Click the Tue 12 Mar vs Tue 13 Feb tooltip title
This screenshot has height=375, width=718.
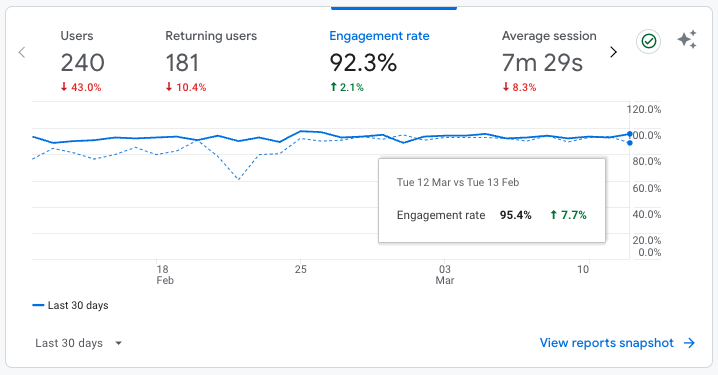tap(458, 182)
